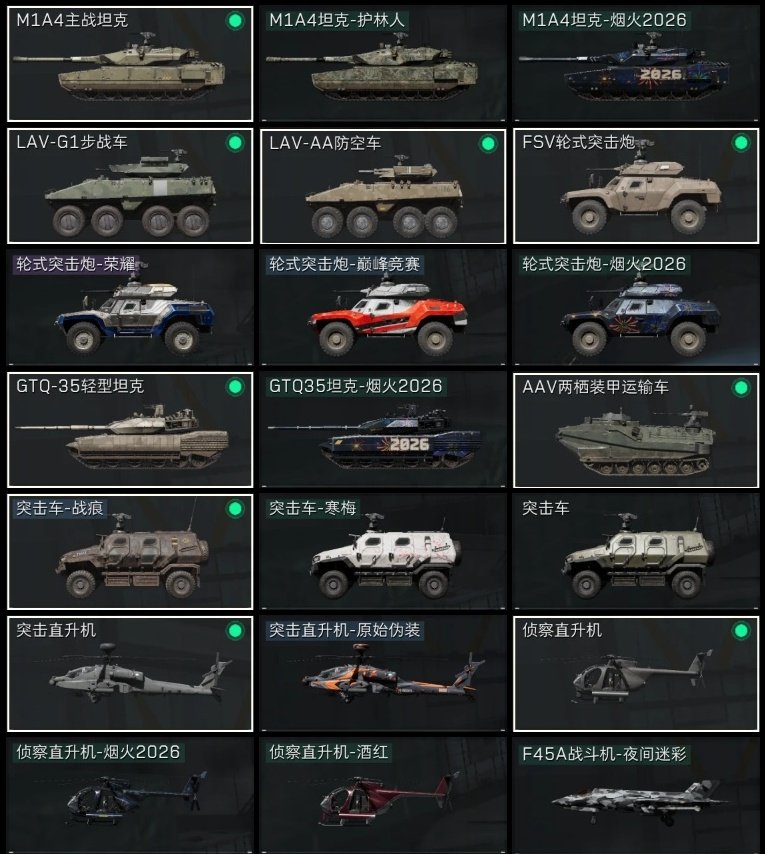
Task: Click the GTQ-35轻型坦克 tank image
Action: 122,438
